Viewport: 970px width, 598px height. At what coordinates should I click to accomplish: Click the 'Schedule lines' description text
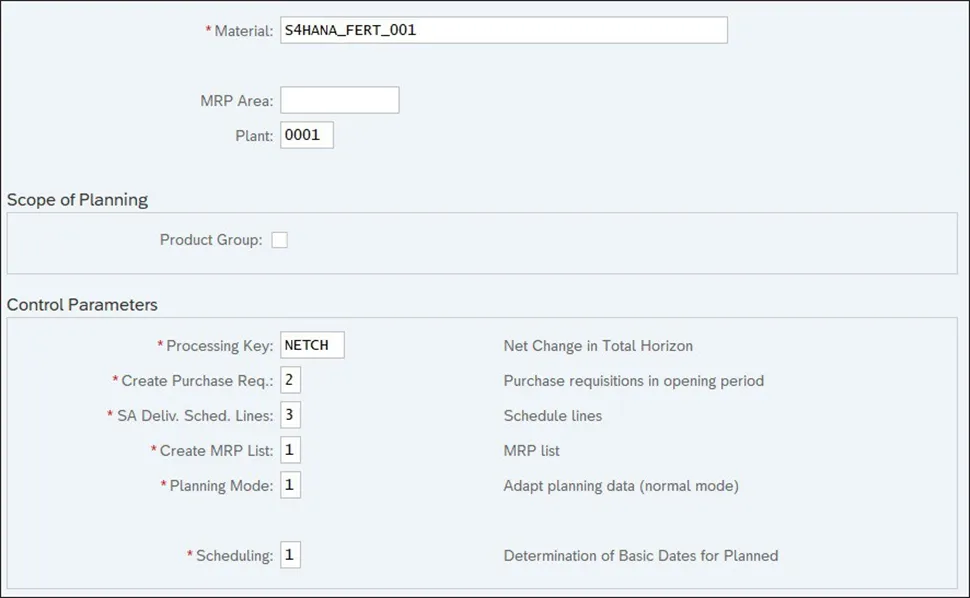[x=553, y=416]
